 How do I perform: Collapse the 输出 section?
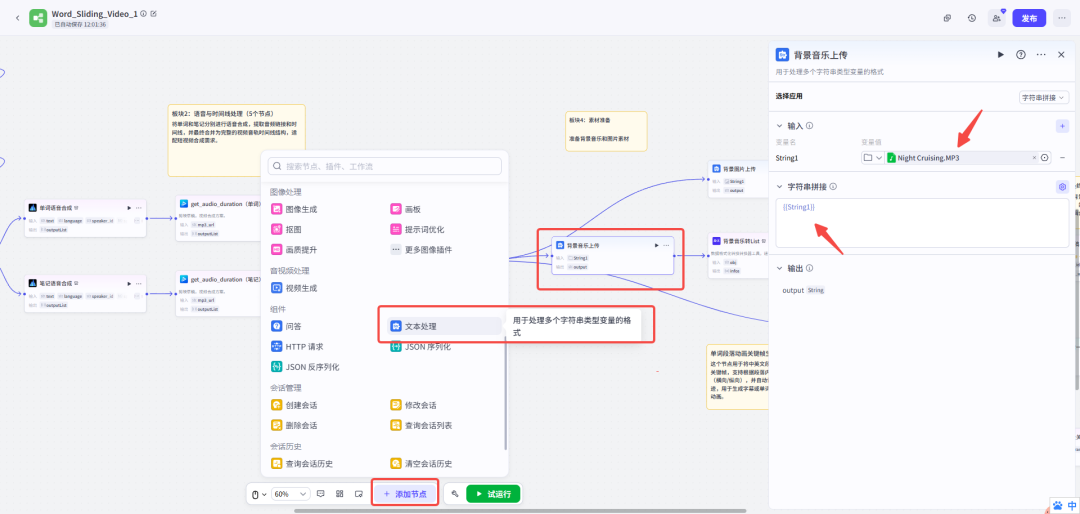(780, 268)
